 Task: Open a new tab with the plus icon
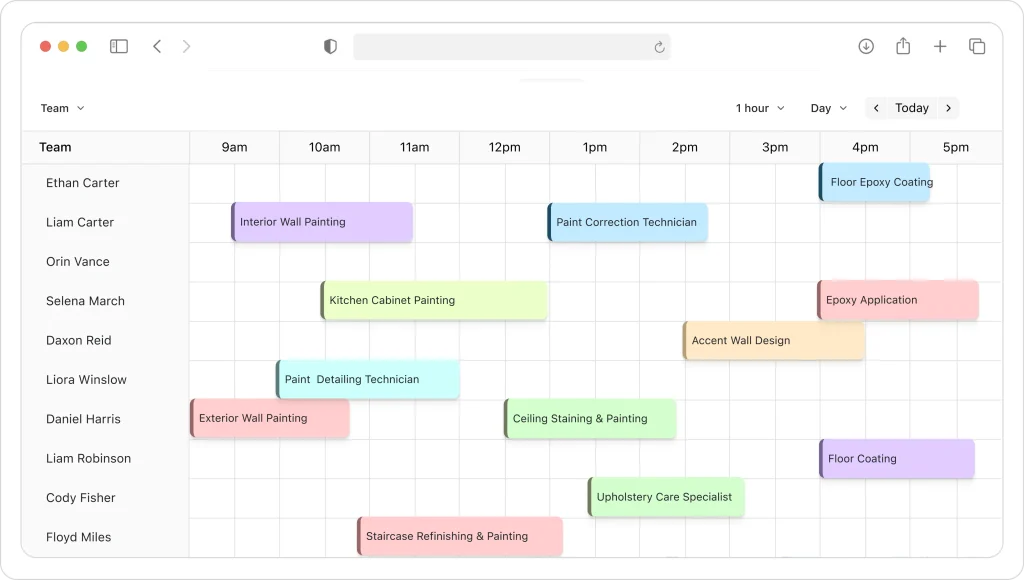[940, 47]
